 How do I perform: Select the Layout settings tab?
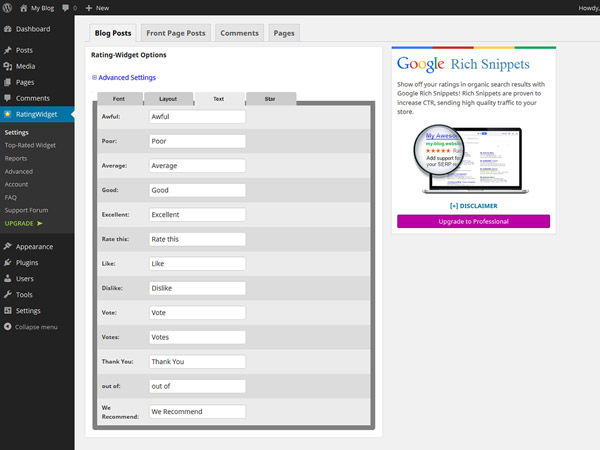168,99
